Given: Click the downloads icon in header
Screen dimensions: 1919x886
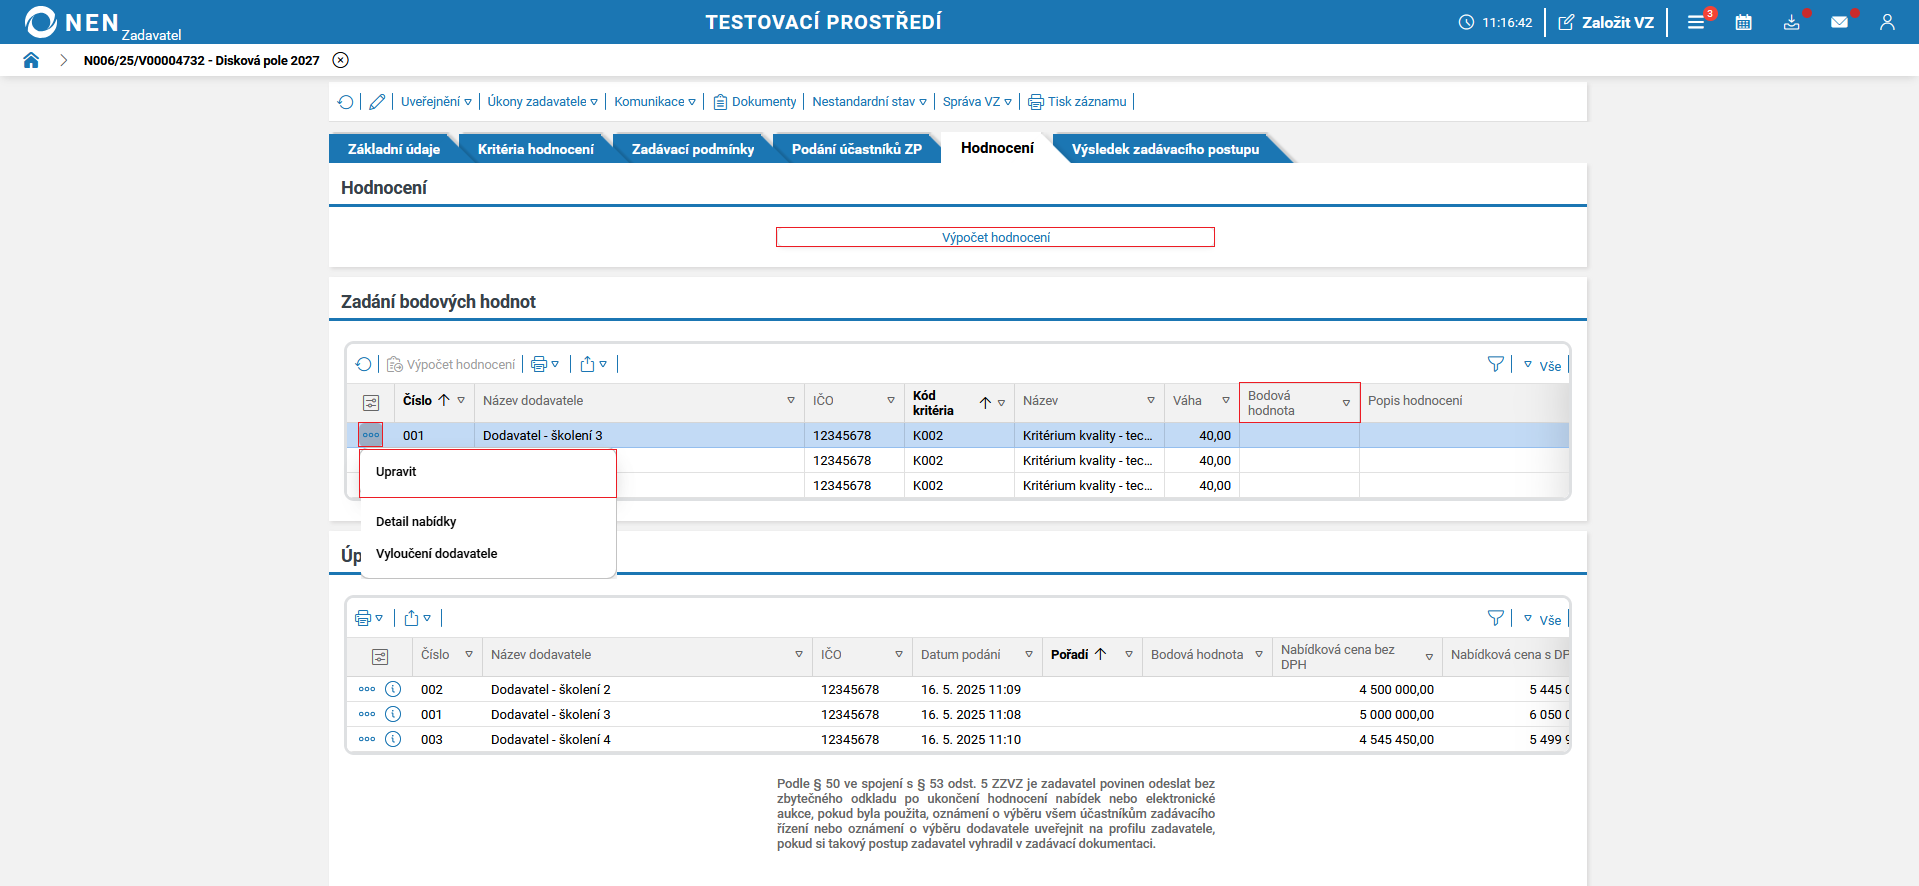Looking at the screenshot, I should (x=1791, y=22).
